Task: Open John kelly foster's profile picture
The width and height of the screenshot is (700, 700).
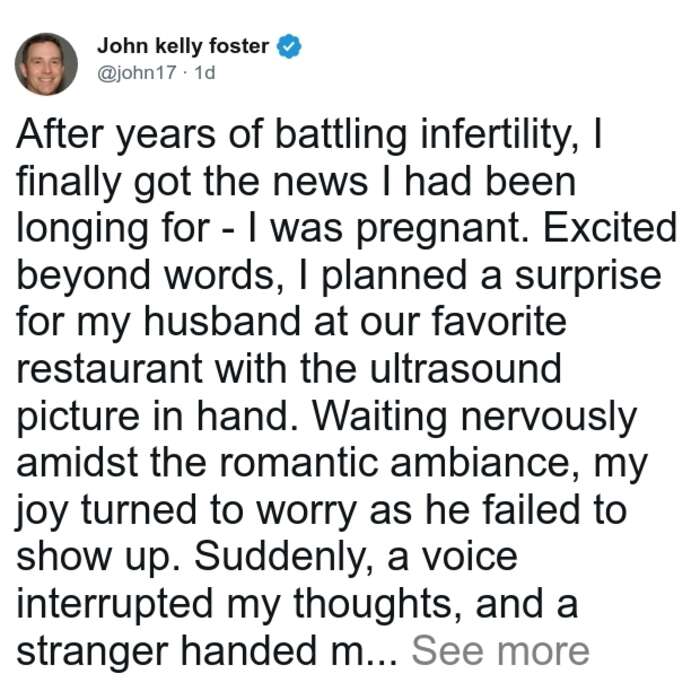Action: click(46, 64)
